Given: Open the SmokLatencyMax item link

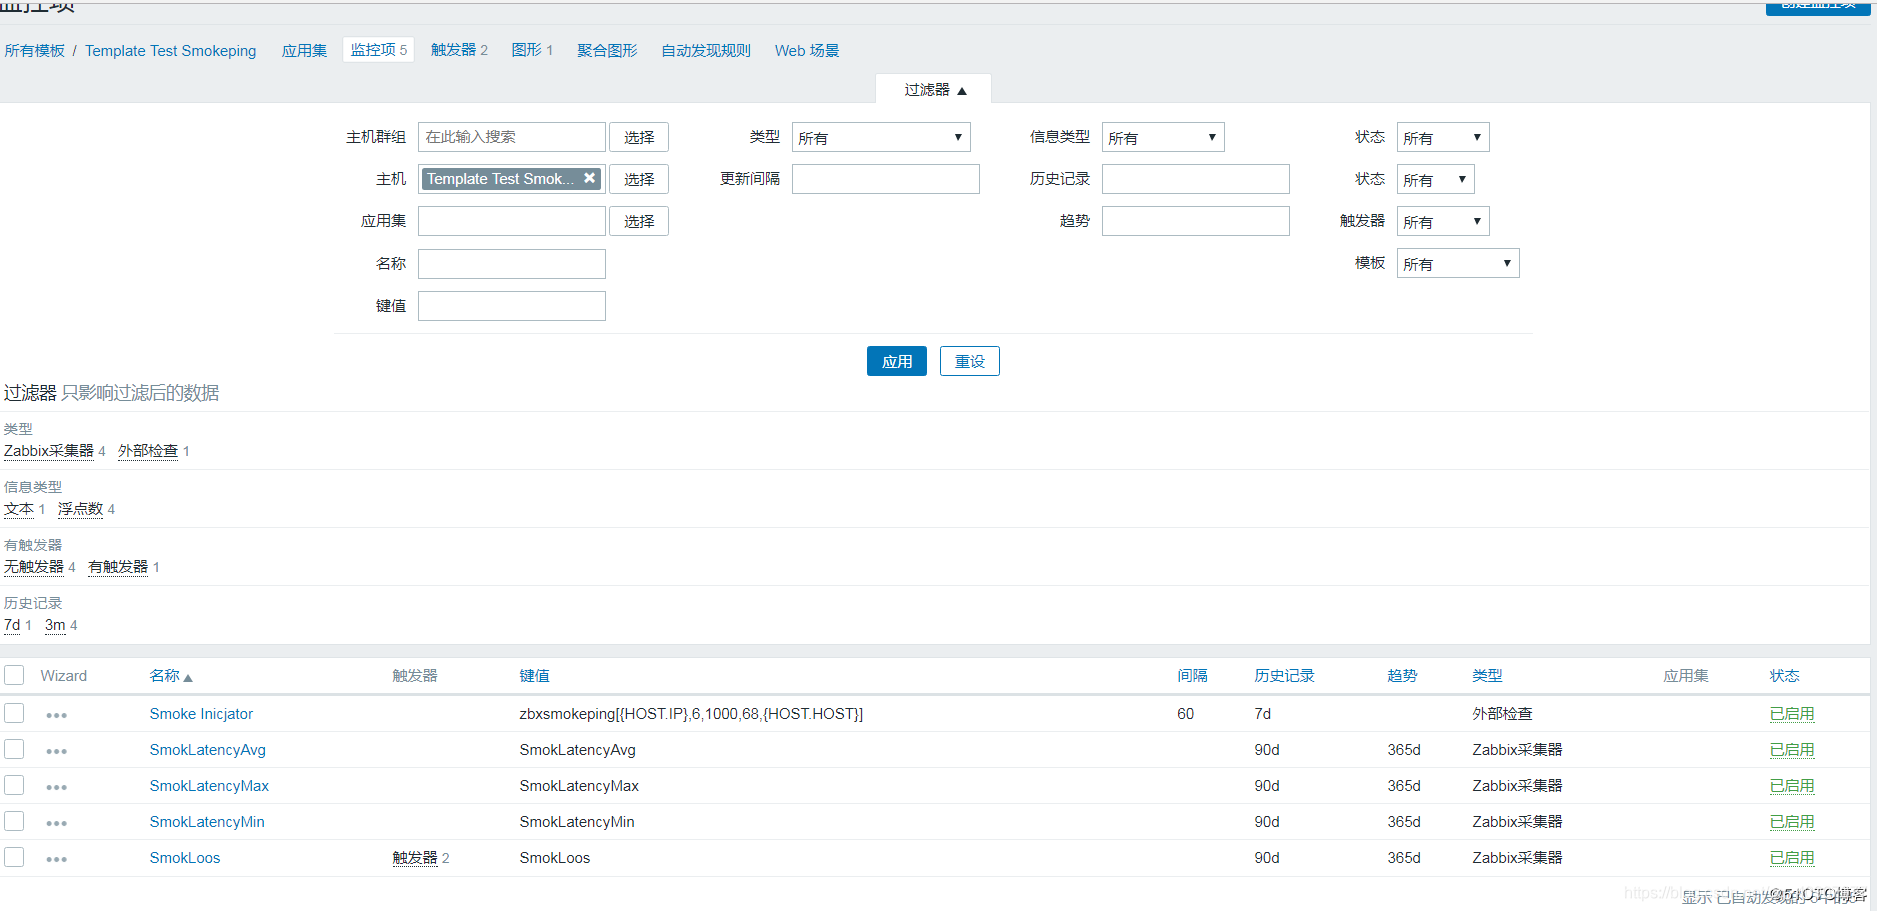Looking at the screenshot, I should click(209, 786).
